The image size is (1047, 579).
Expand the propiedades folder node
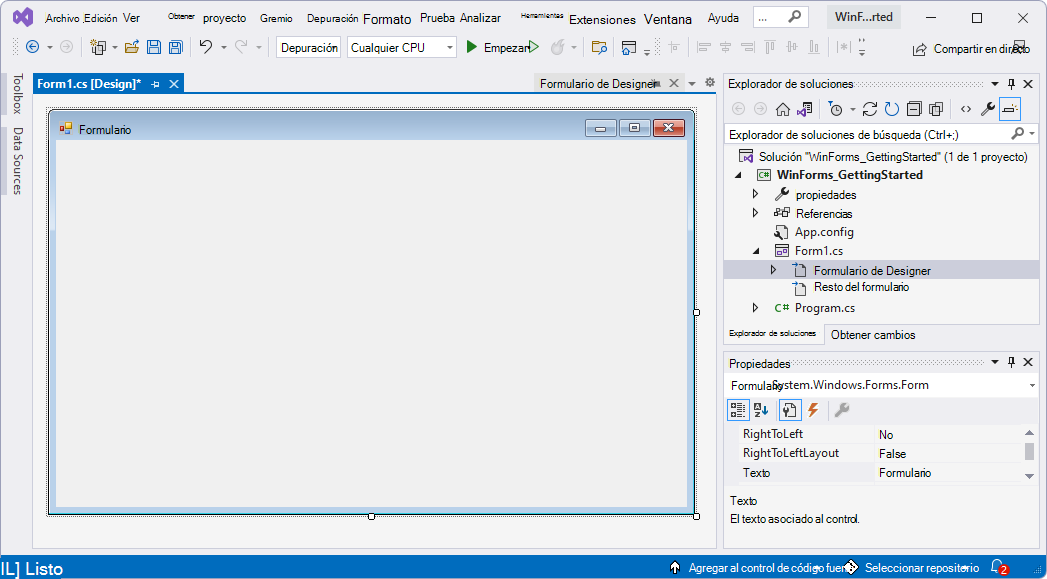pyautogui.click(x=756, y=194)
